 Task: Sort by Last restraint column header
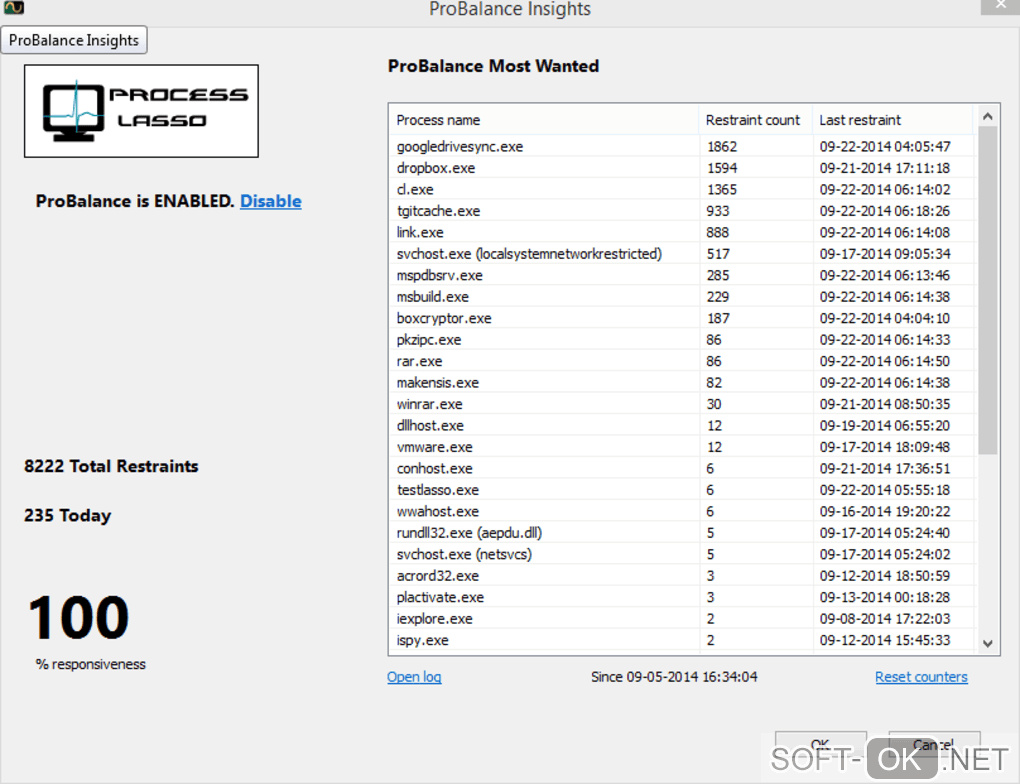892,120
